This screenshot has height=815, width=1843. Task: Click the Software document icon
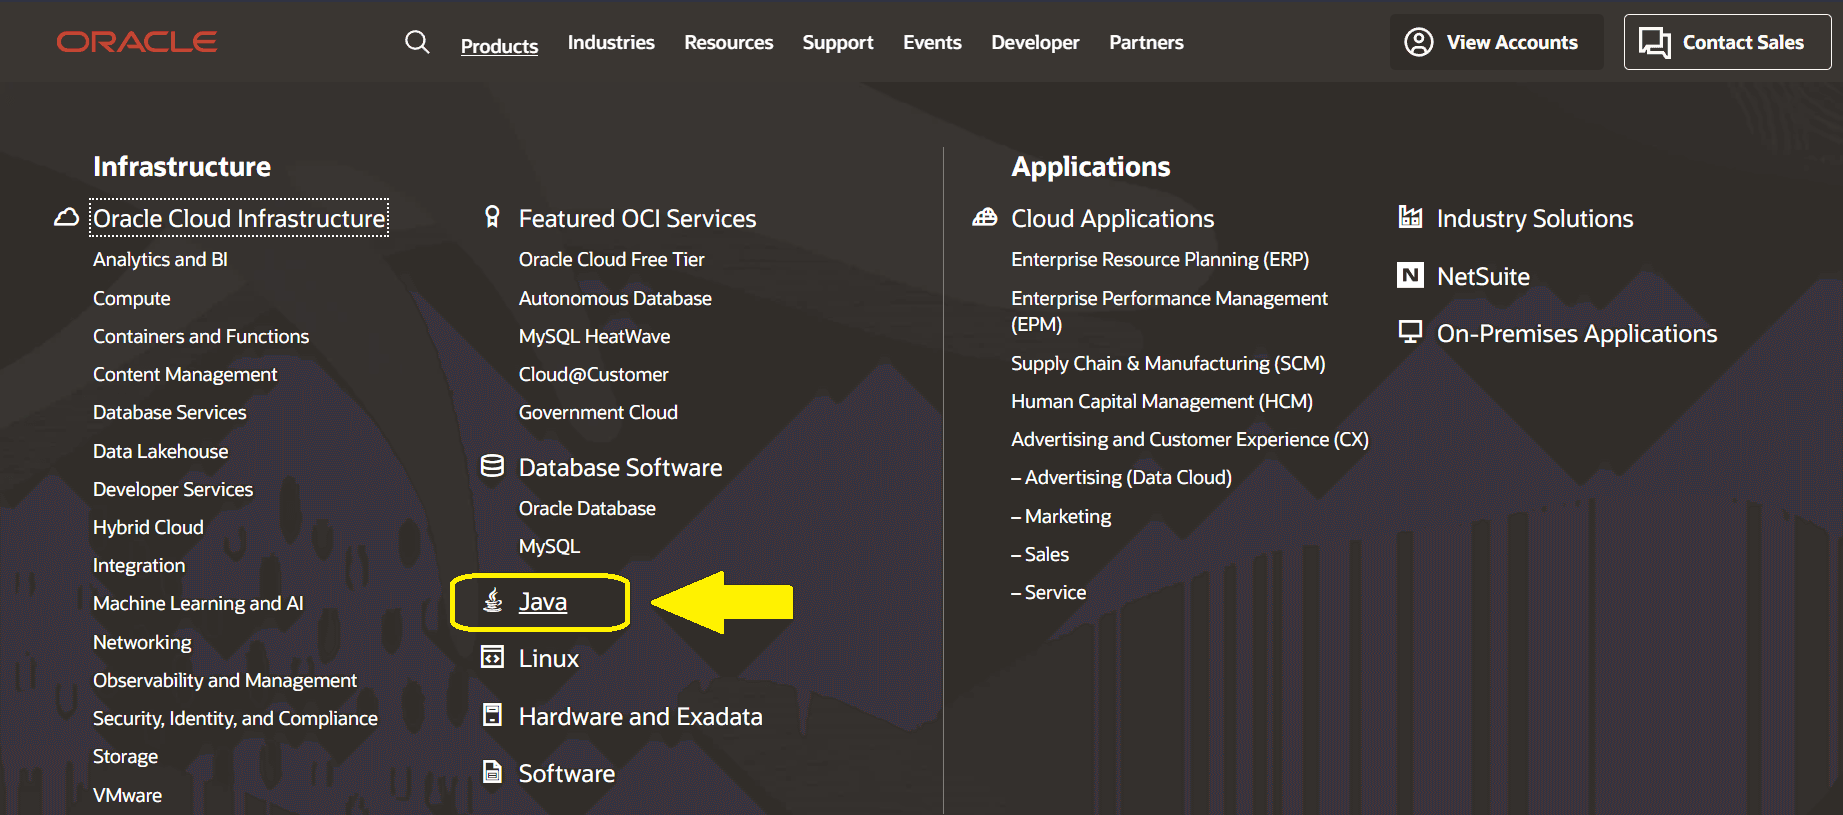pos(492,772)
